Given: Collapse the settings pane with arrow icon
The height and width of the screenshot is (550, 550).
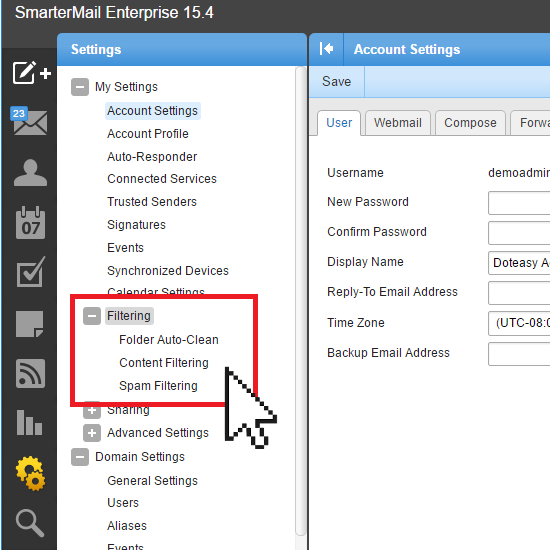Looking at the screenshot, I should pyautogui.click(x=326, y=49).
